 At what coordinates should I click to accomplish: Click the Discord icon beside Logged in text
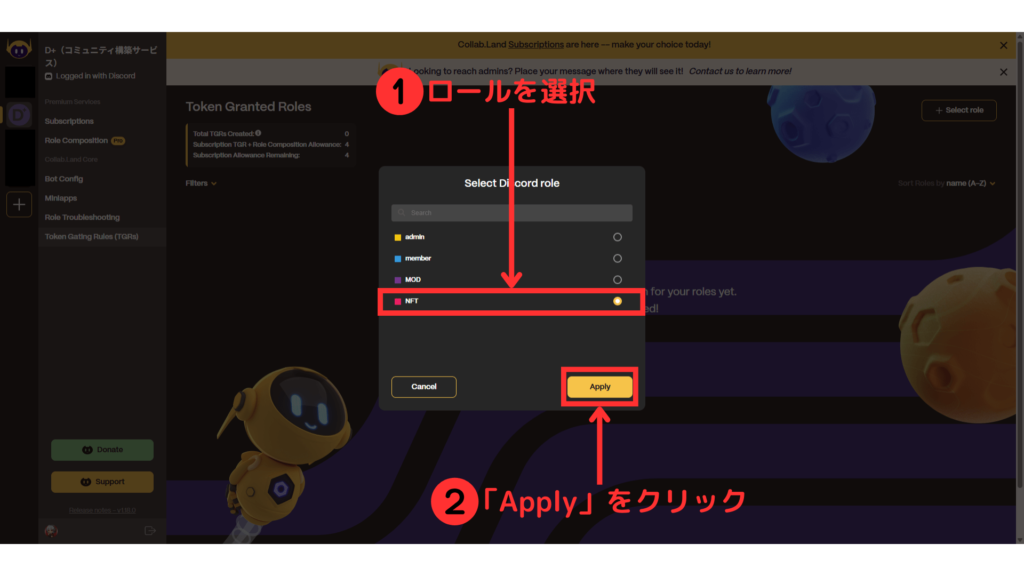[48, 76]
